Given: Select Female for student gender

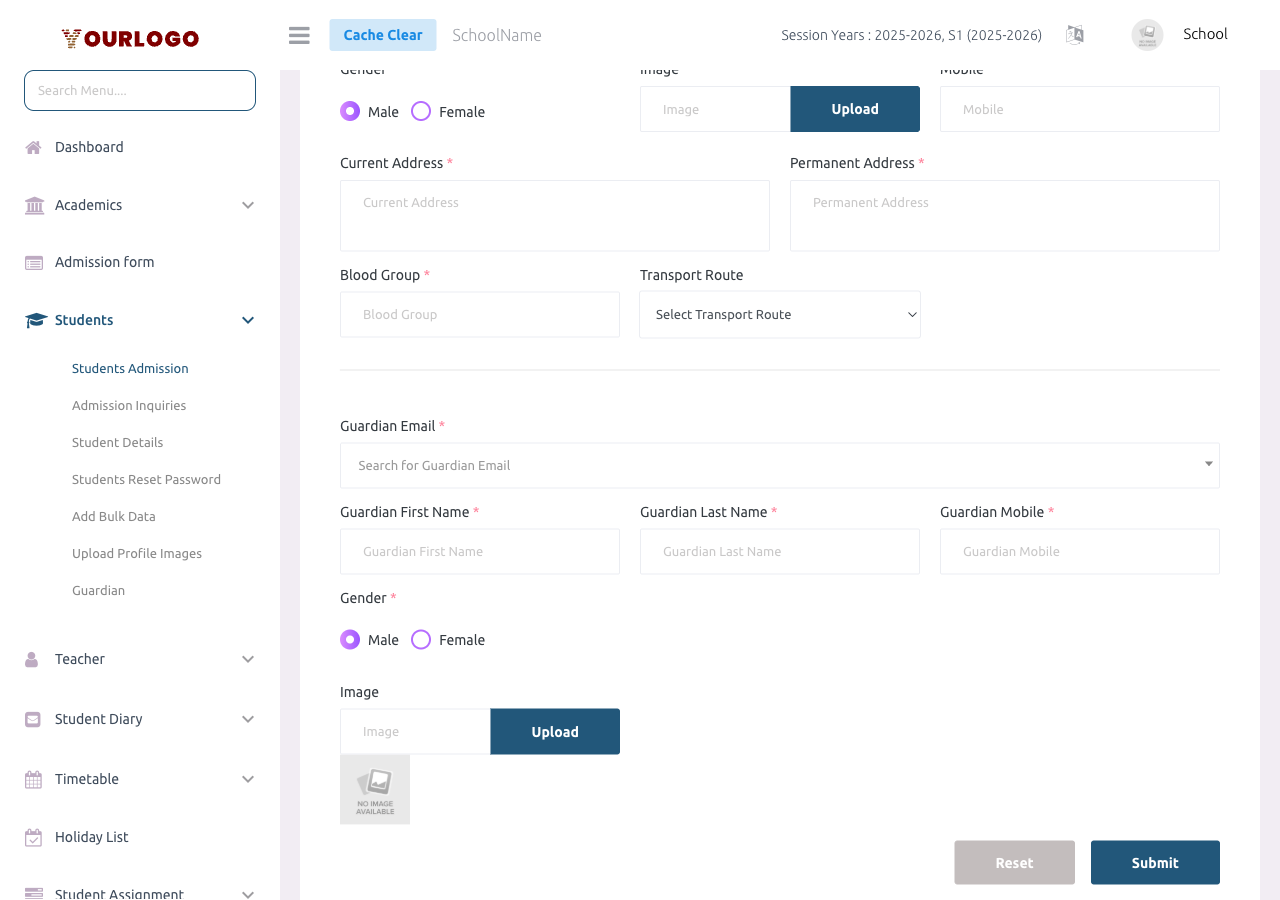Looking at the screenshot, I should [421, 111].
